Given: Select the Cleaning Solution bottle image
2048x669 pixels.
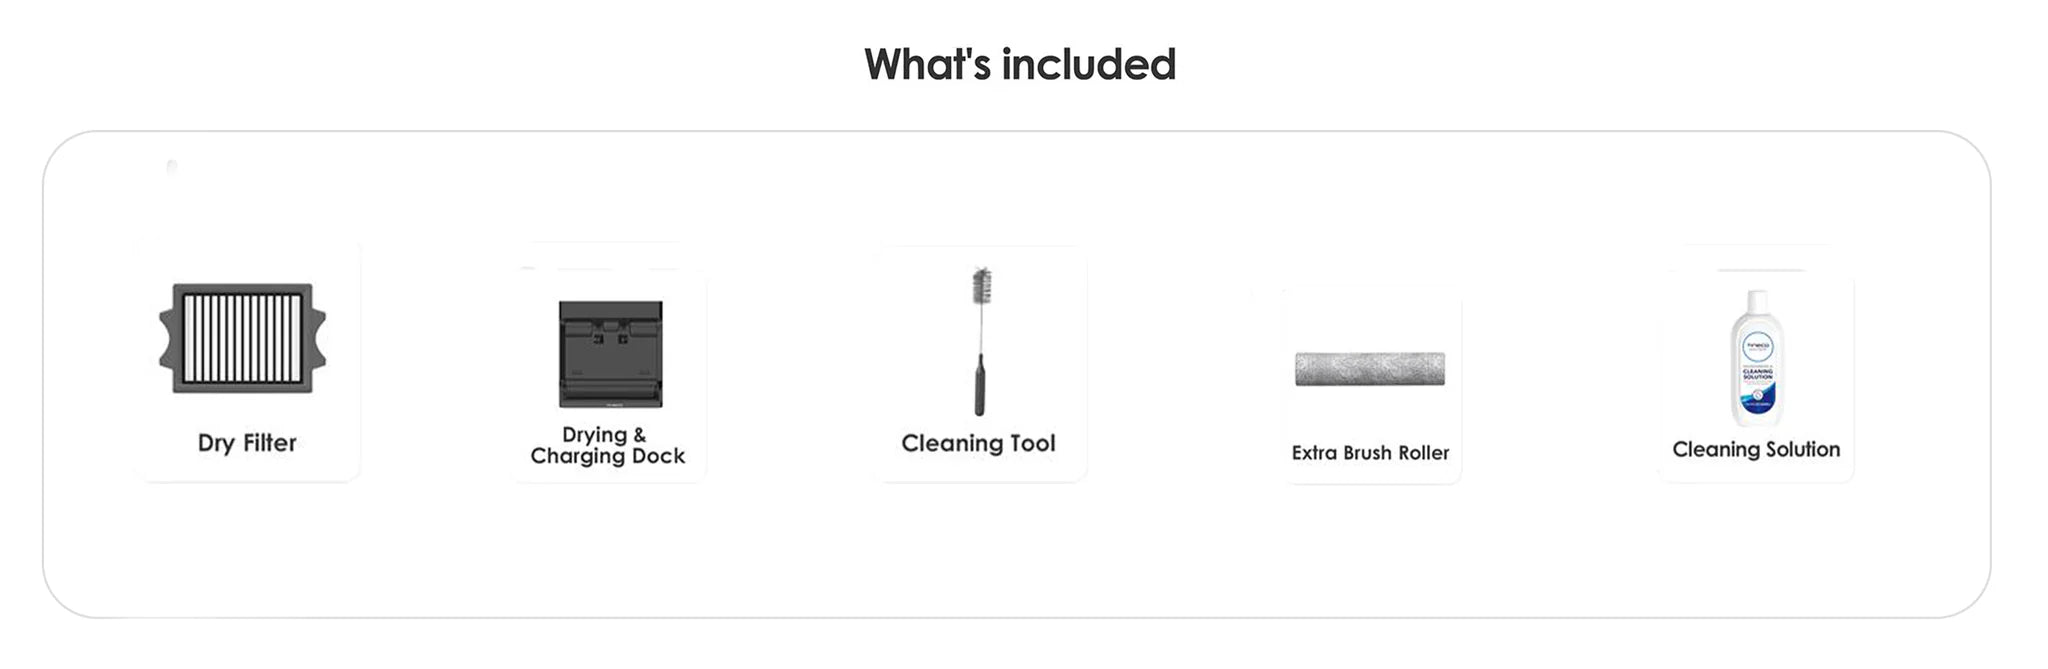Looking at the screenshot, I should tap(1756, 358).
